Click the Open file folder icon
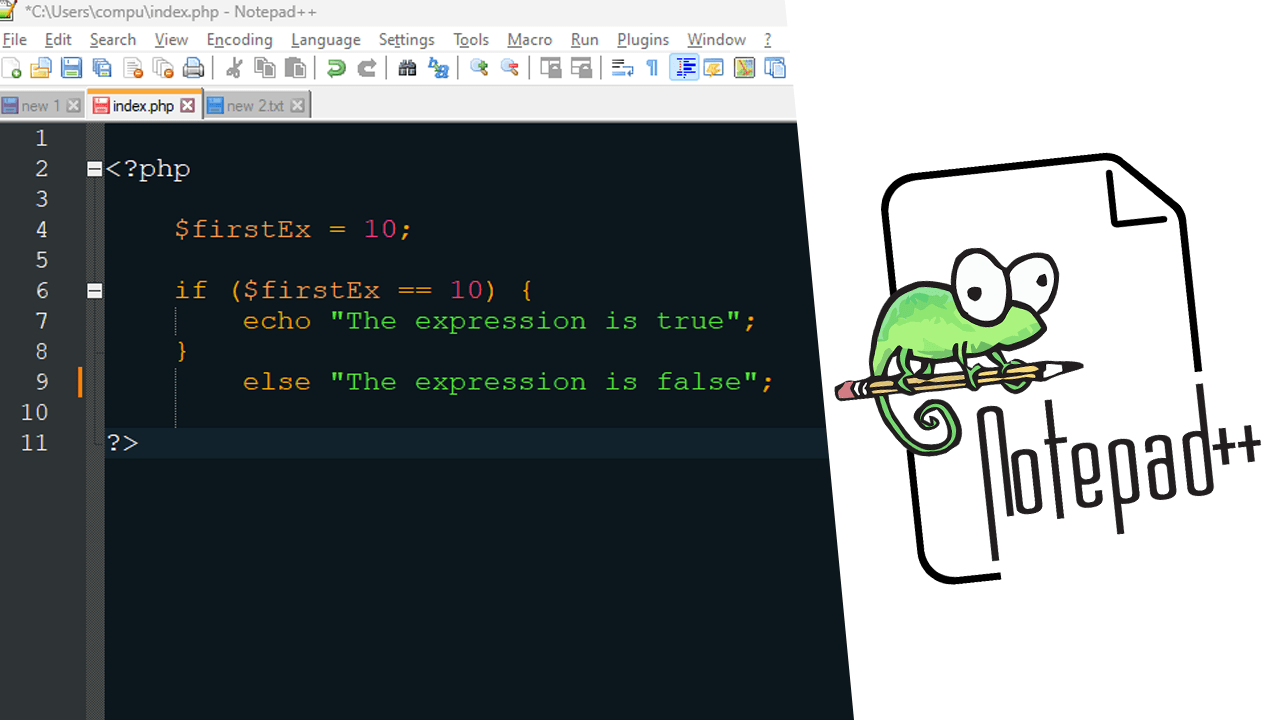The height and width of the screenshot is (720, 1280). pyautogui.click(x=41, y=68)
